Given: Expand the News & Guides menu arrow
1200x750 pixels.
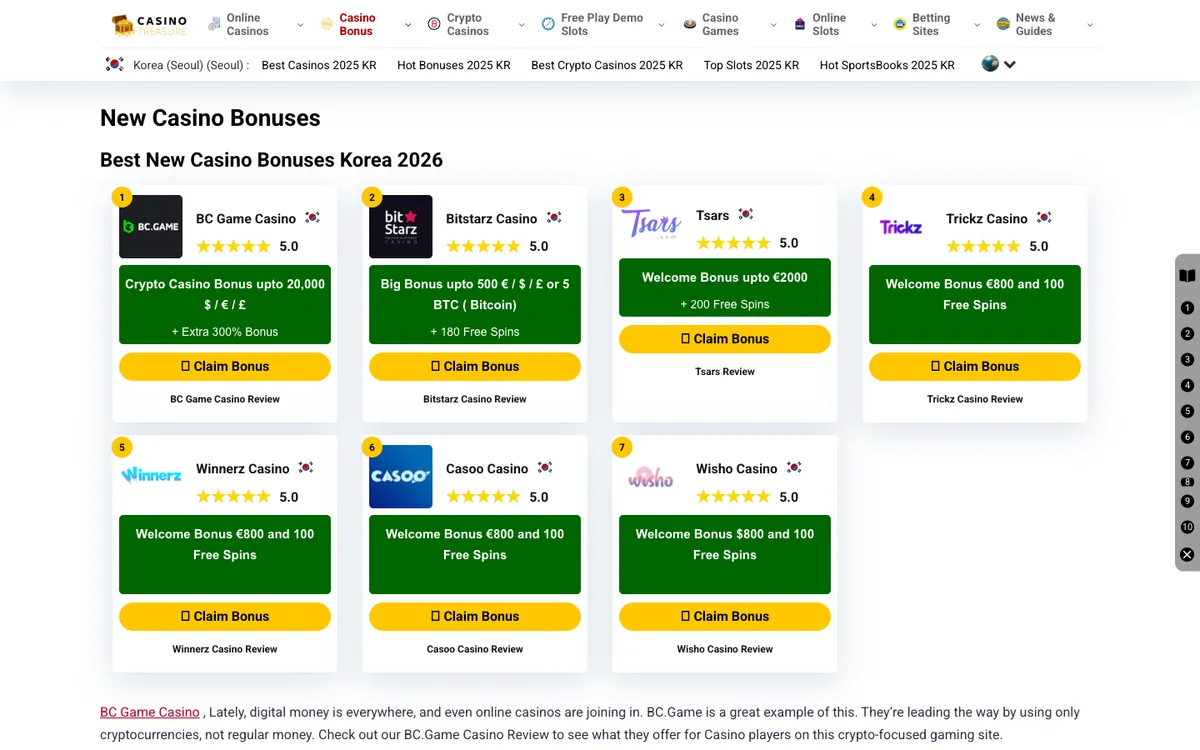Looking at the screenshot, I should tap(1090, 25).
